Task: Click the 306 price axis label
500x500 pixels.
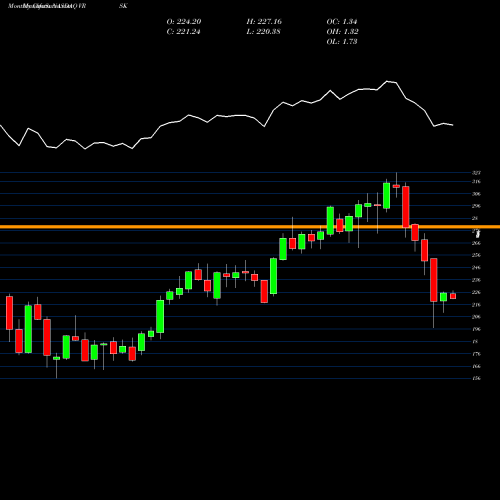Action: click(x=476, y=194)
